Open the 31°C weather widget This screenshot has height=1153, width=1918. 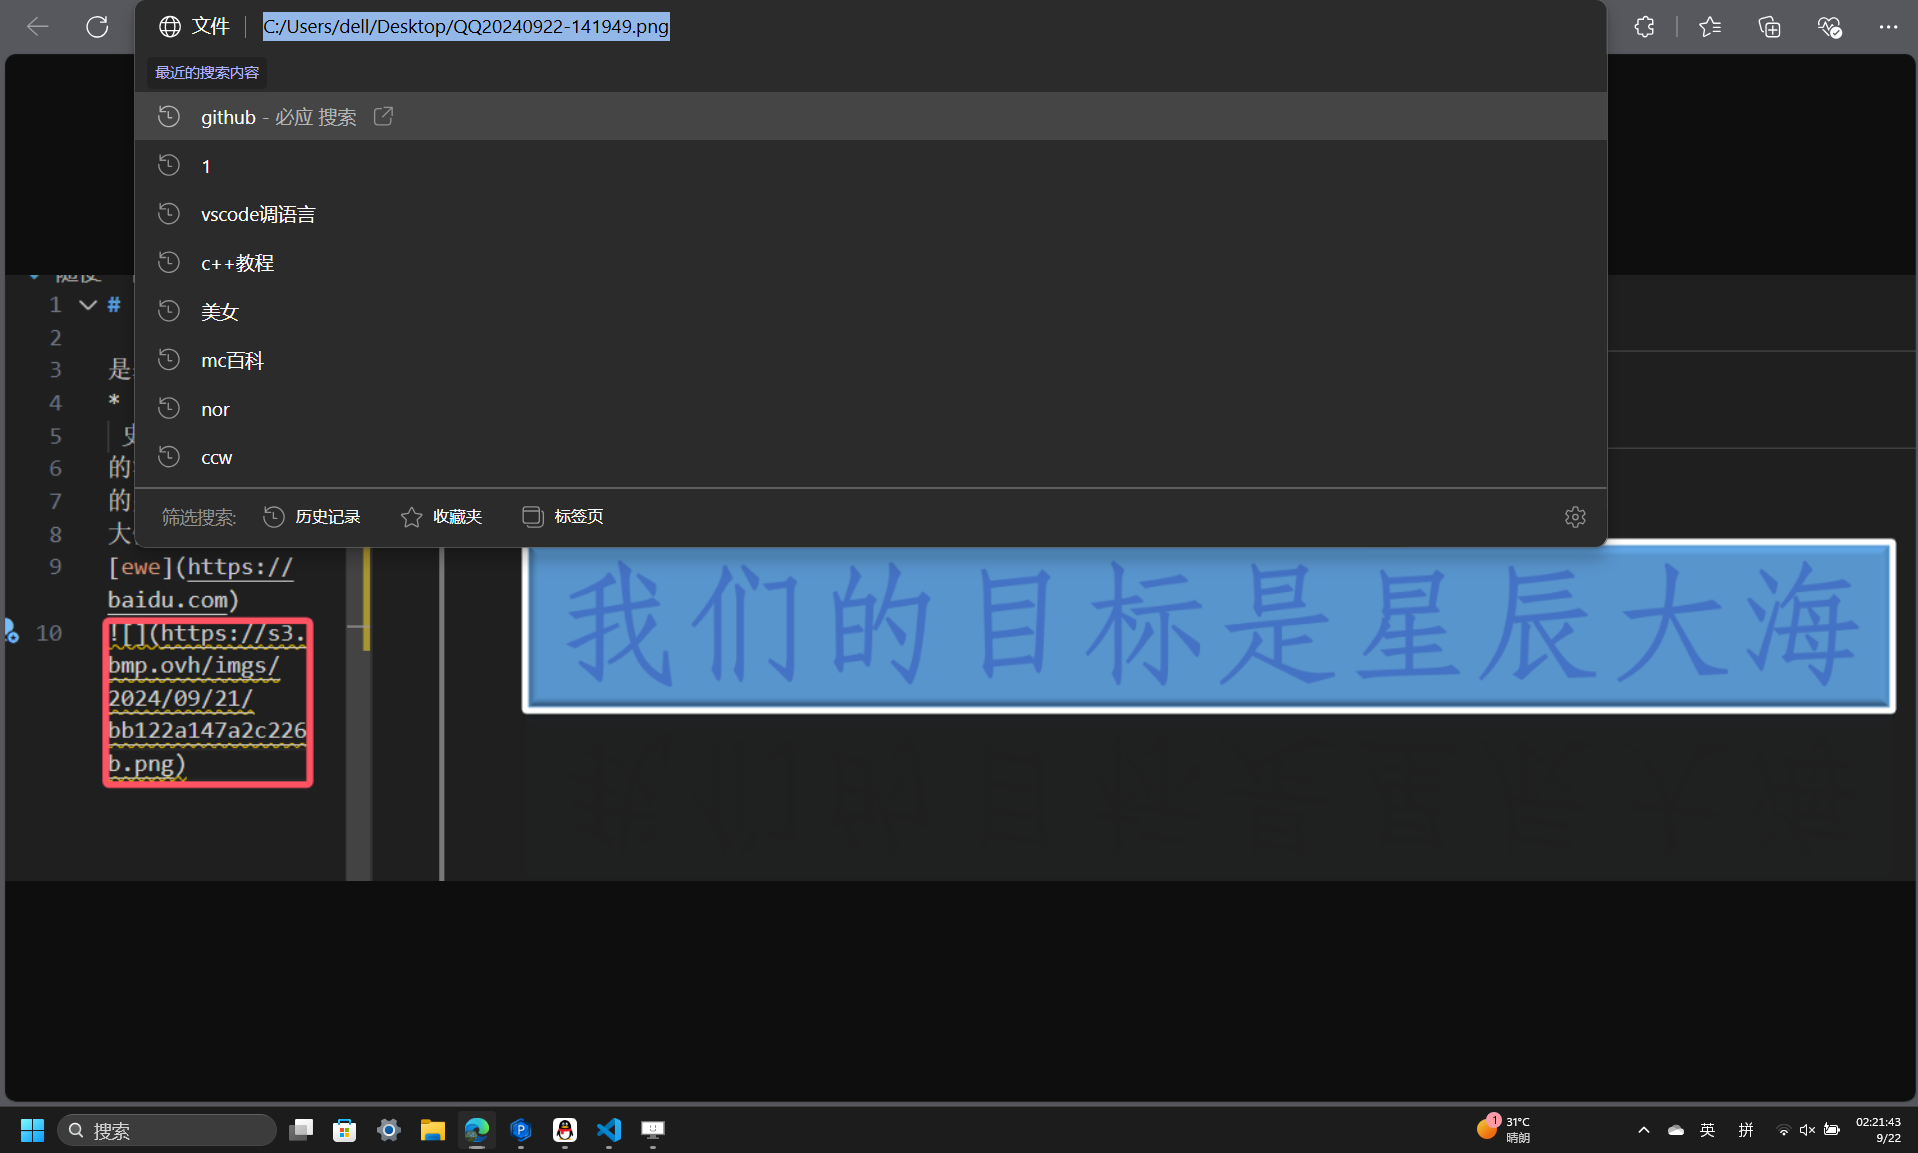[1504, 1130]
